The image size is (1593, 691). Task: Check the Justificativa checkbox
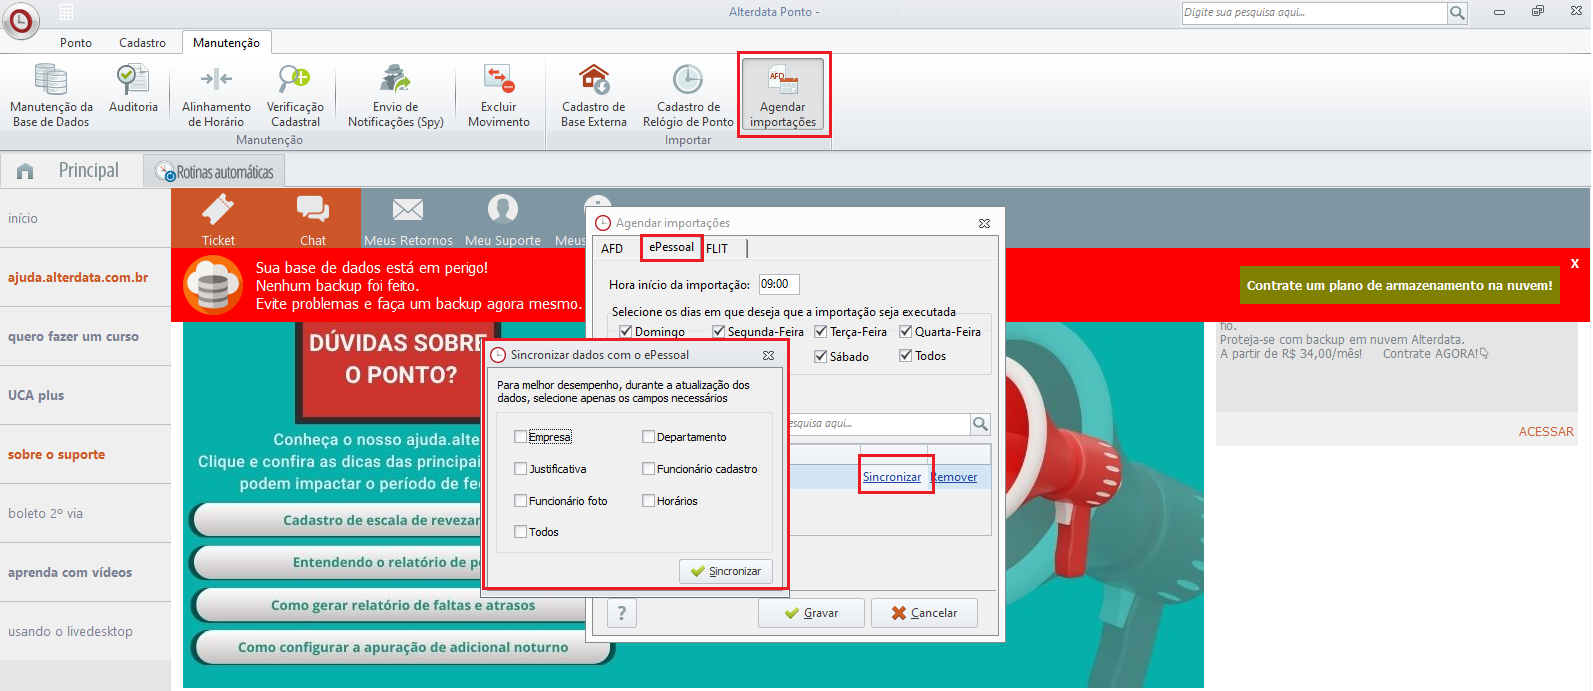(x=520, y=469)
